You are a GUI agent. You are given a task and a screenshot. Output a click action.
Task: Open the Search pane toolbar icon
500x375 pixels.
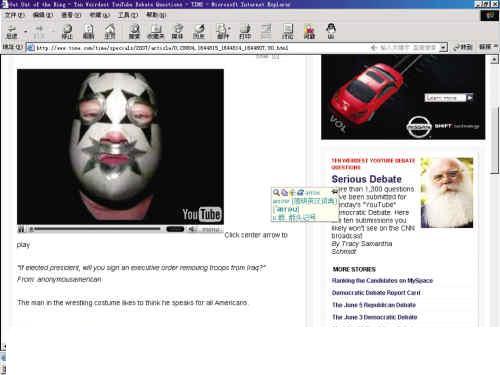(134, 31)
